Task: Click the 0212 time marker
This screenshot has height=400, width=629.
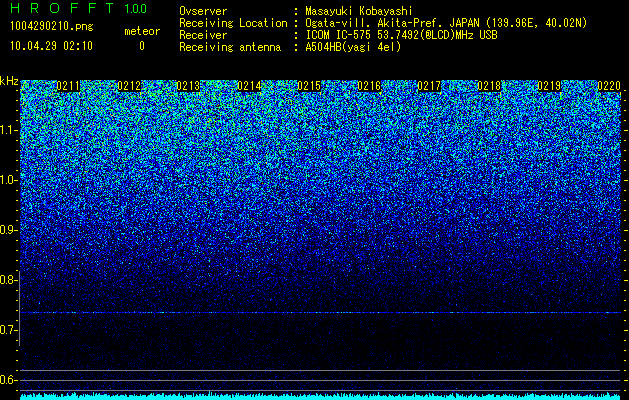Action: 129,86
